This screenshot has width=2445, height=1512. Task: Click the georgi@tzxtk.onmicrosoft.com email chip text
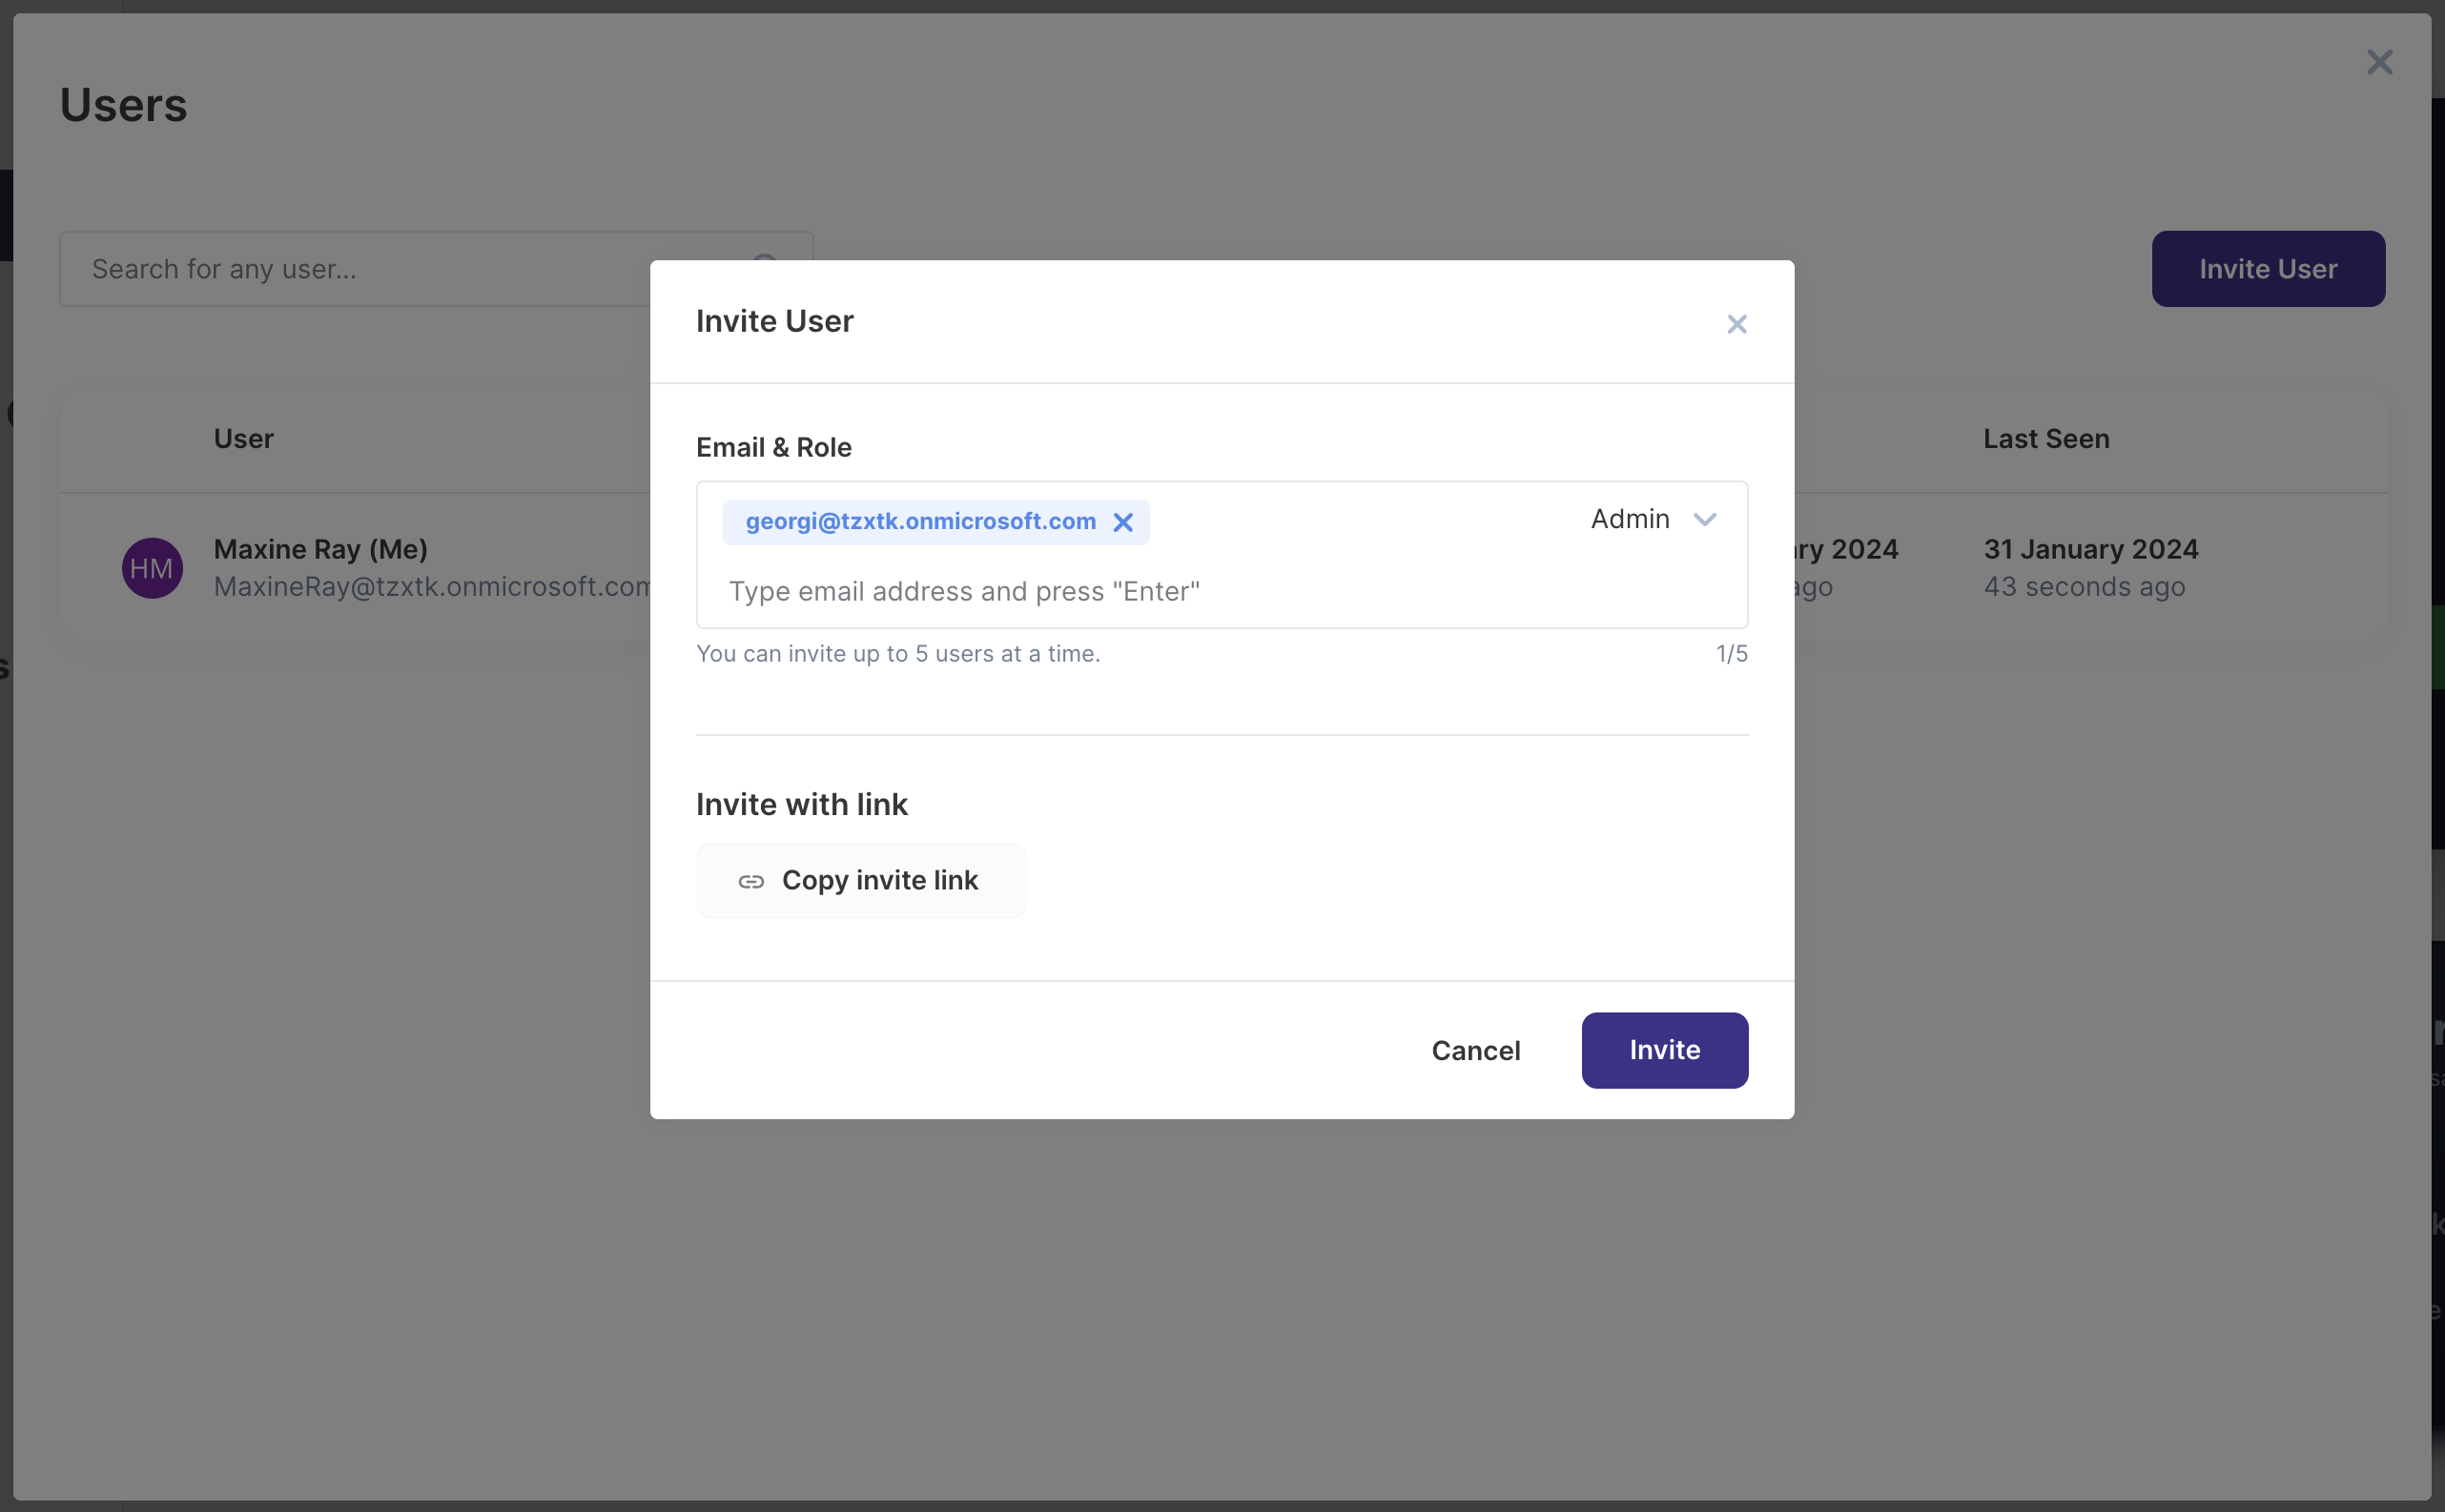pos(920,522)
